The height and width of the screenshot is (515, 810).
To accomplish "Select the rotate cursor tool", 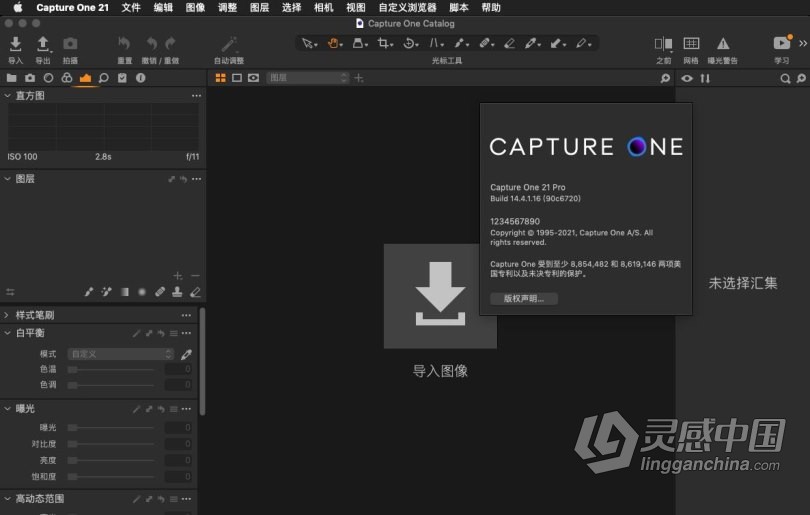I will point(410,43).
